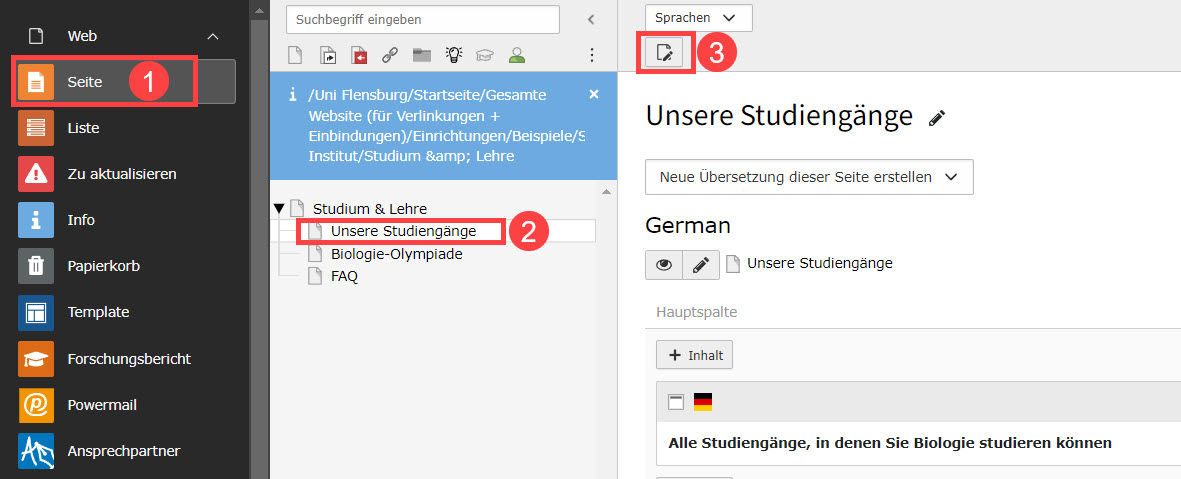Click the folder icon in tree toolbar
This screenshot has height=479, width=1181.
[x=421, y=55]
